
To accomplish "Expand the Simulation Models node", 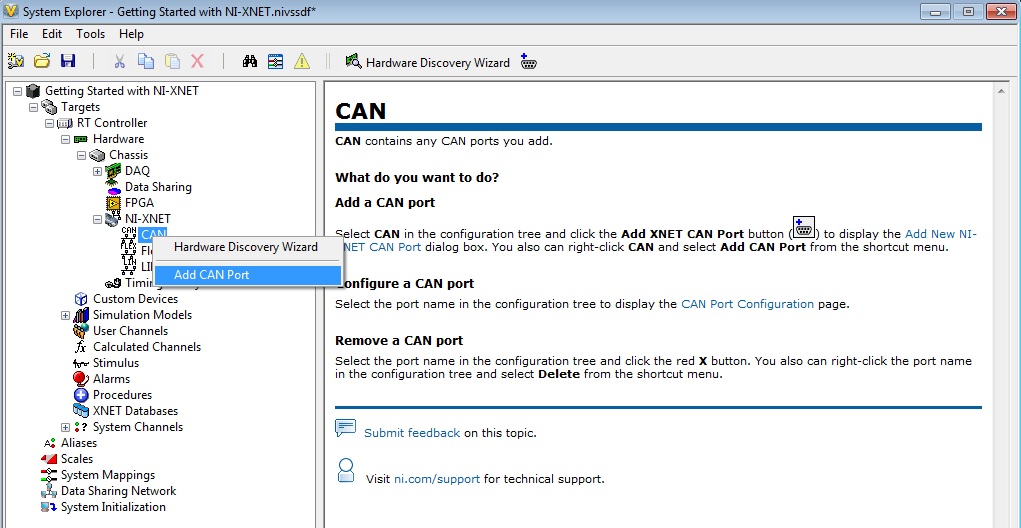I will [x=65, y=315].
